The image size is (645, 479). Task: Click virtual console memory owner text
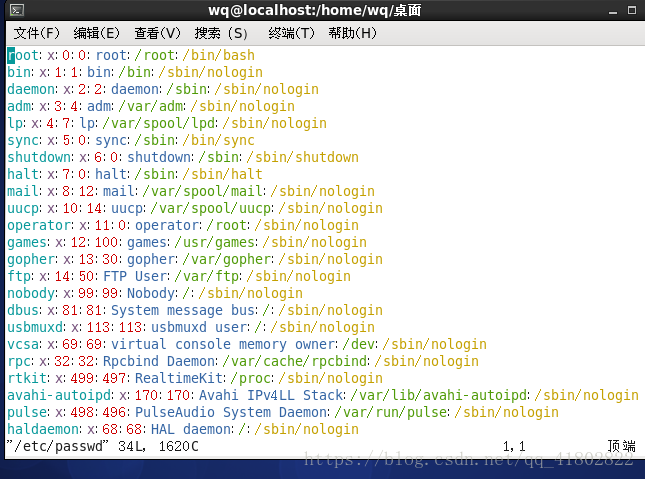[x=223, y=344]
